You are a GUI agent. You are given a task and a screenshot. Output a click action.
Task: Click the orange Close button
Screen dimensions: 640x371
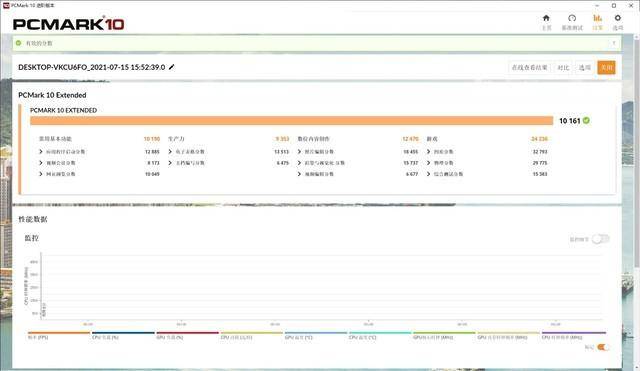tap(606, 67)
